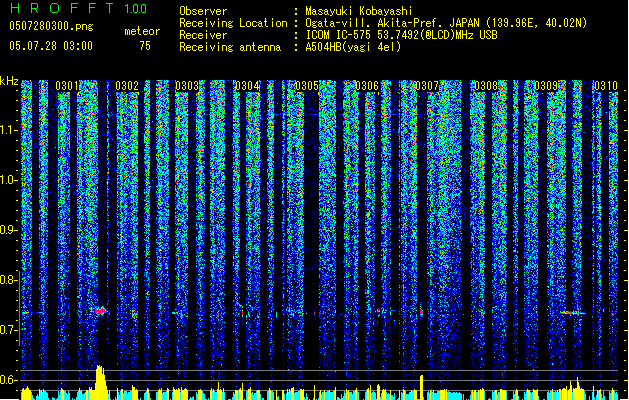This screenshot has height=400, width=629.
Task: Click the 0304 time marker
Action: coord(247,86)
